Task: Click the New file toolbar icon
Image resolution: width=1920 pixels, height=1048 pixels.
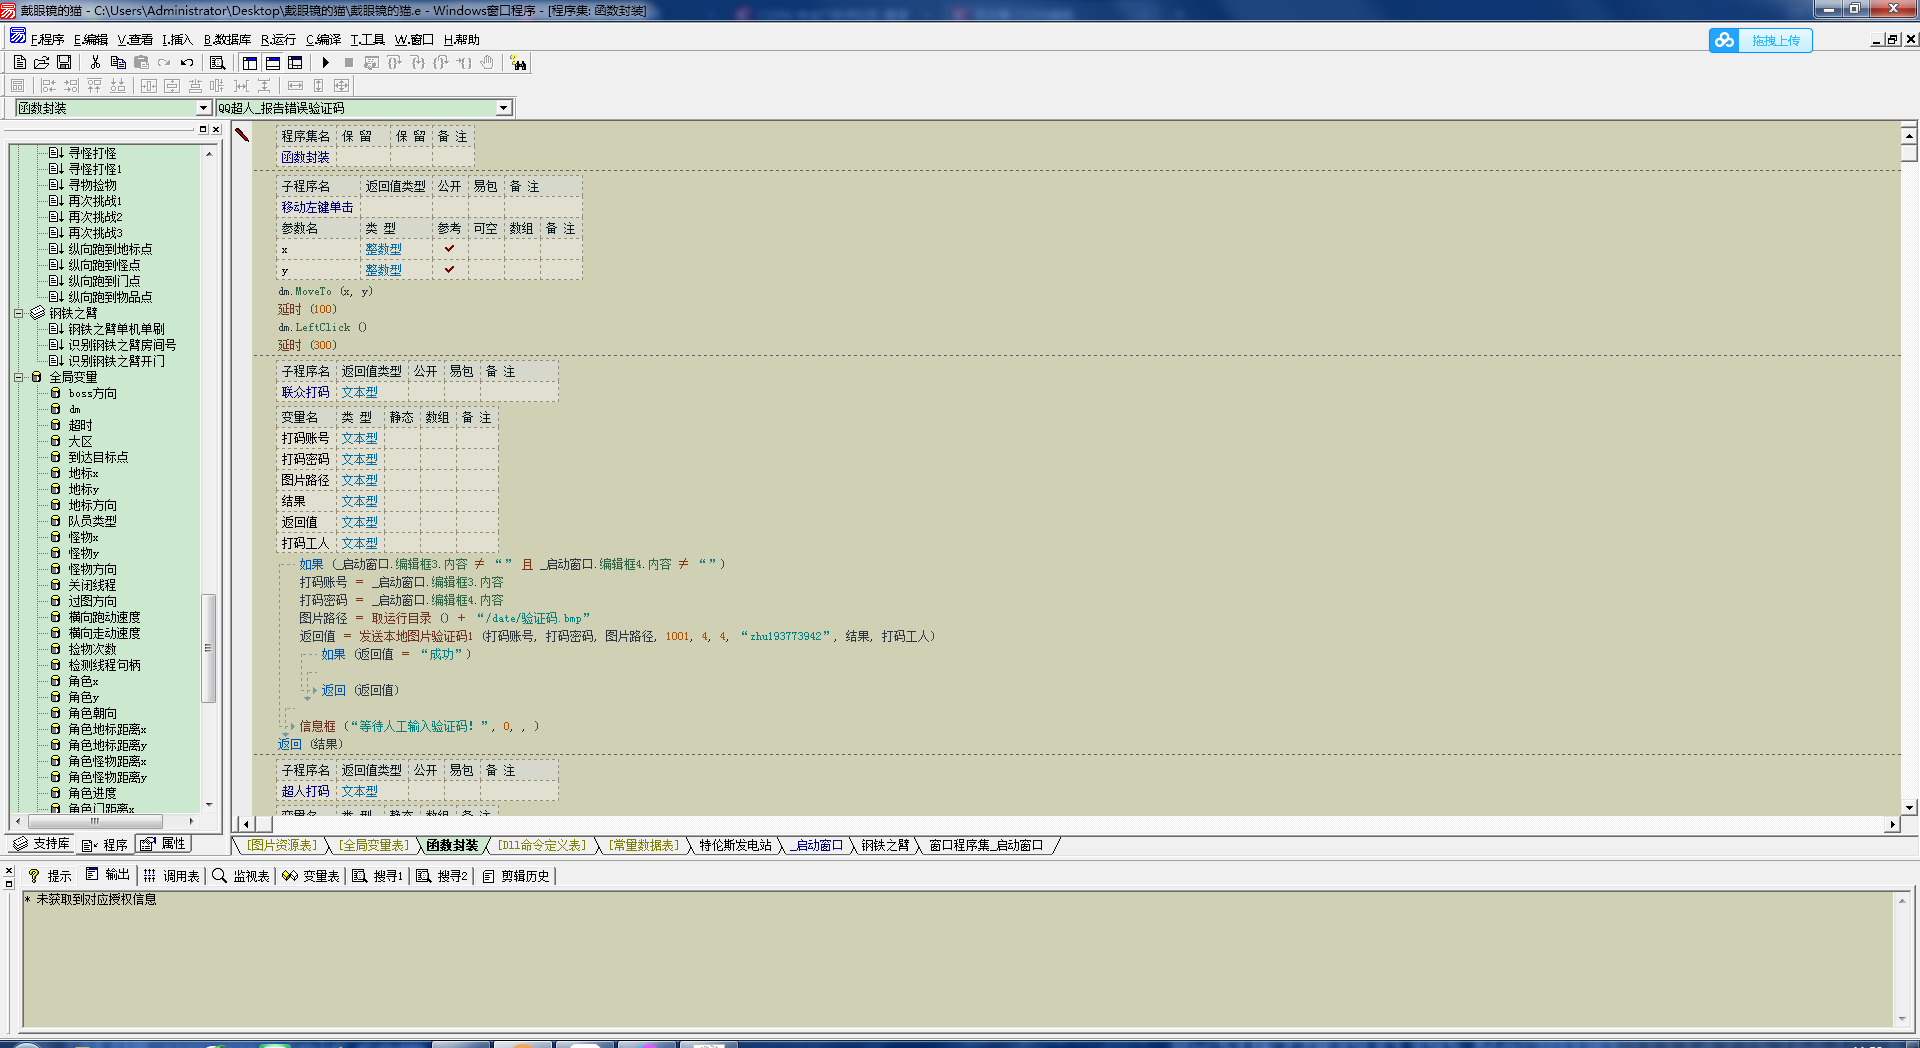Action: [x=19, y=63]
